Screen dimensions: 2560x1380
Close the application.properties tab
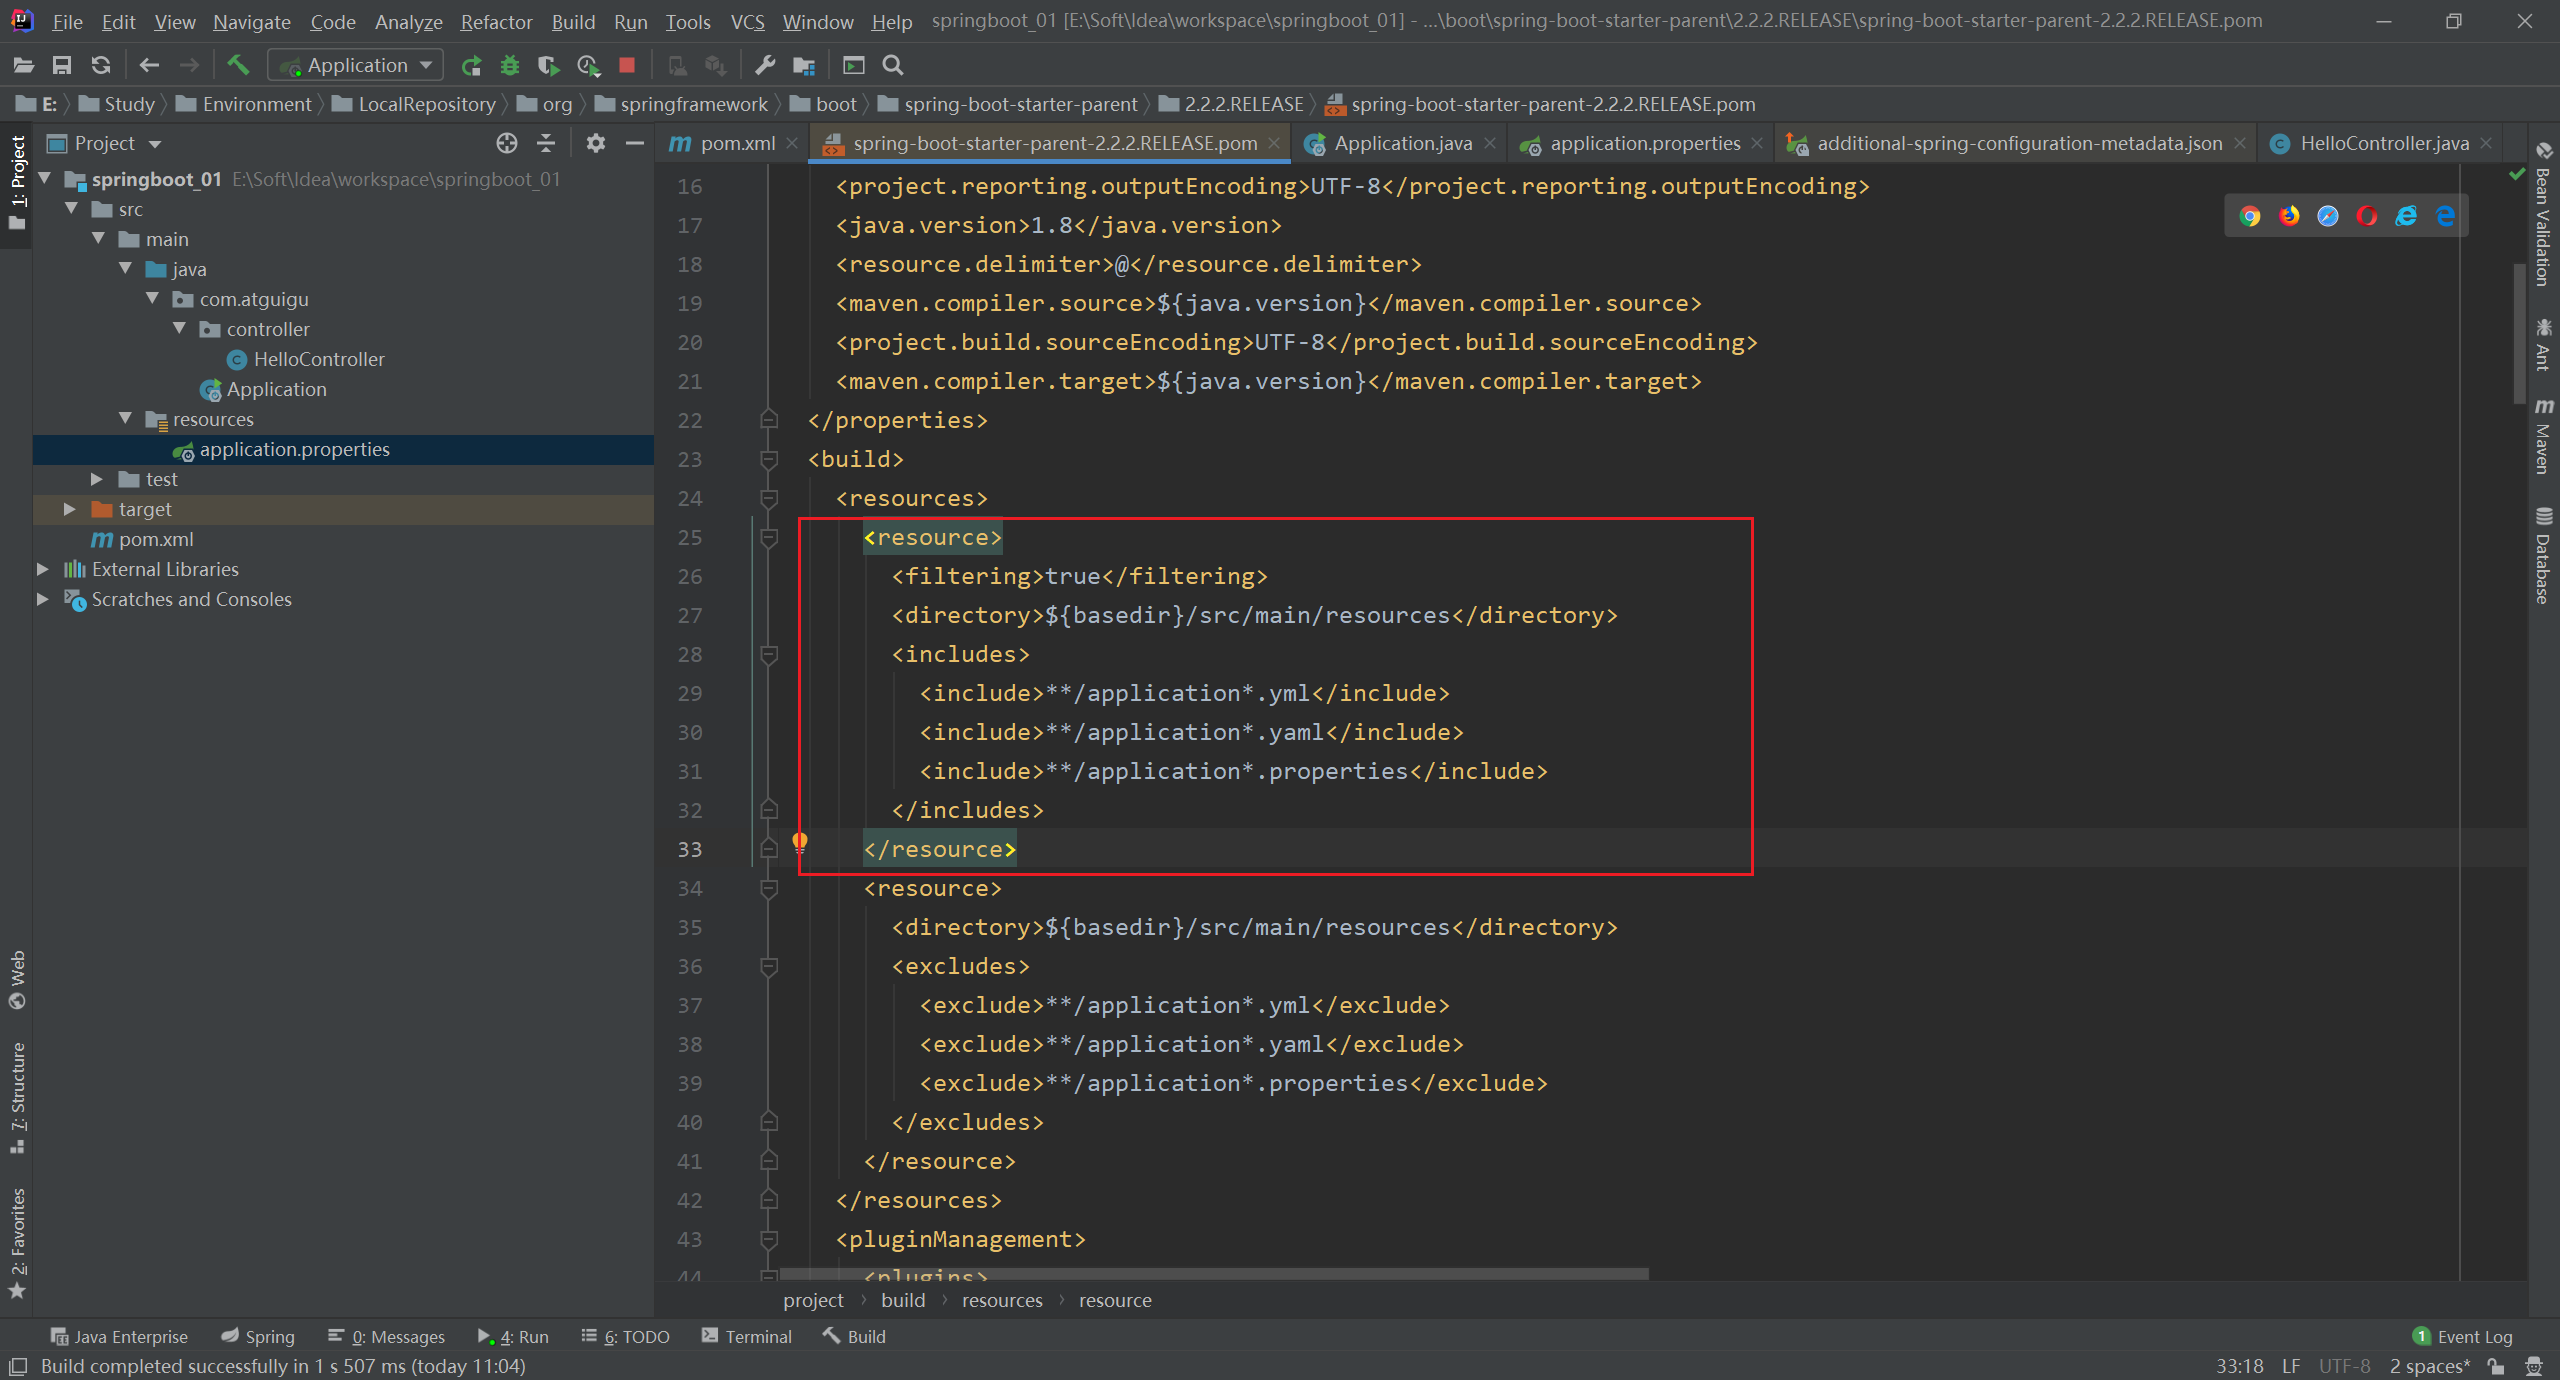coord(1757,143)
